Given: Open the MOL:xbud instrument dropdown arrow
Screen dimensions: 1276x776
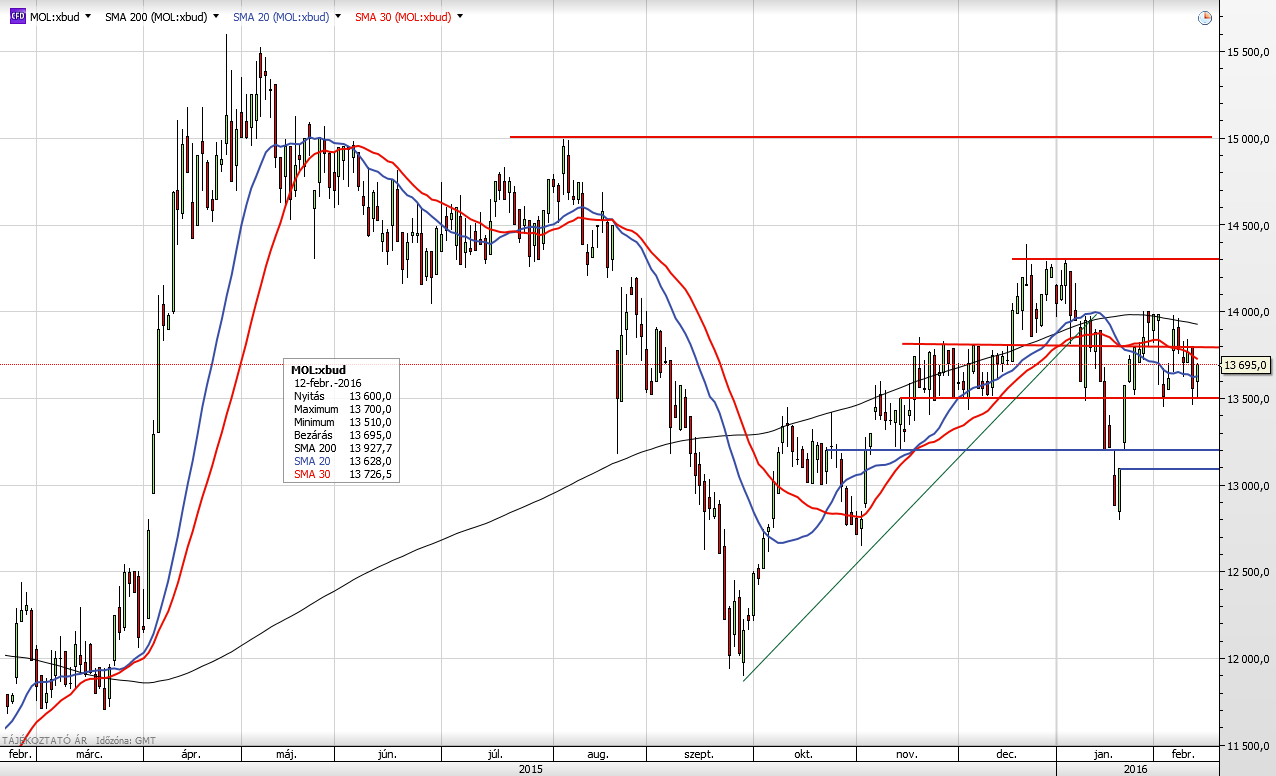Looking at the screenshot, I should (x=89, y=17).
